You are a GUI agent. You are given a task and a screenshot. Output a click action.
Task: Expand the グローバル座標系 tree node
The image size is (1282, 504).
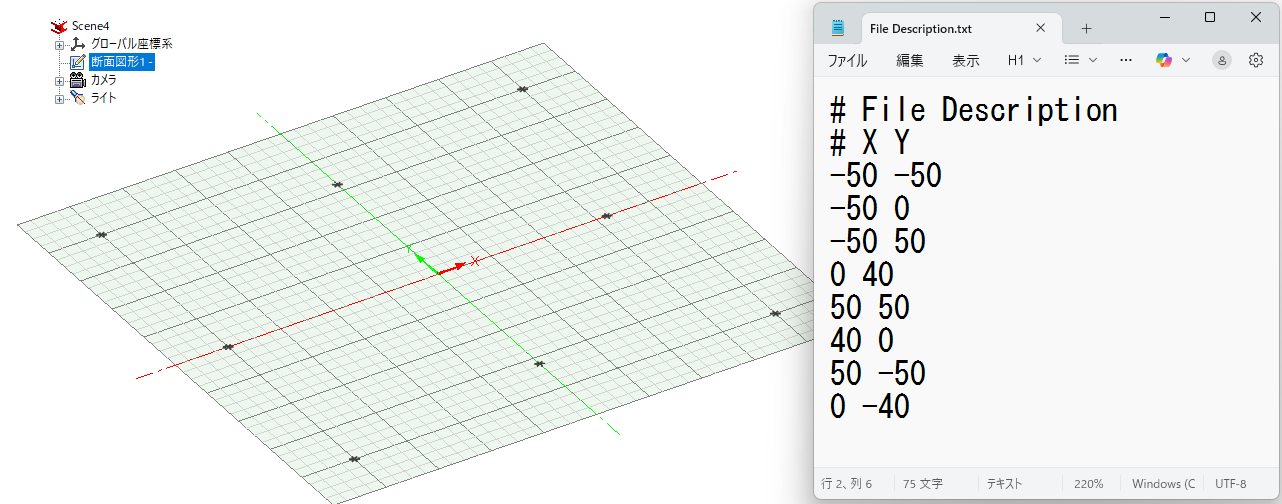(59, 45)
